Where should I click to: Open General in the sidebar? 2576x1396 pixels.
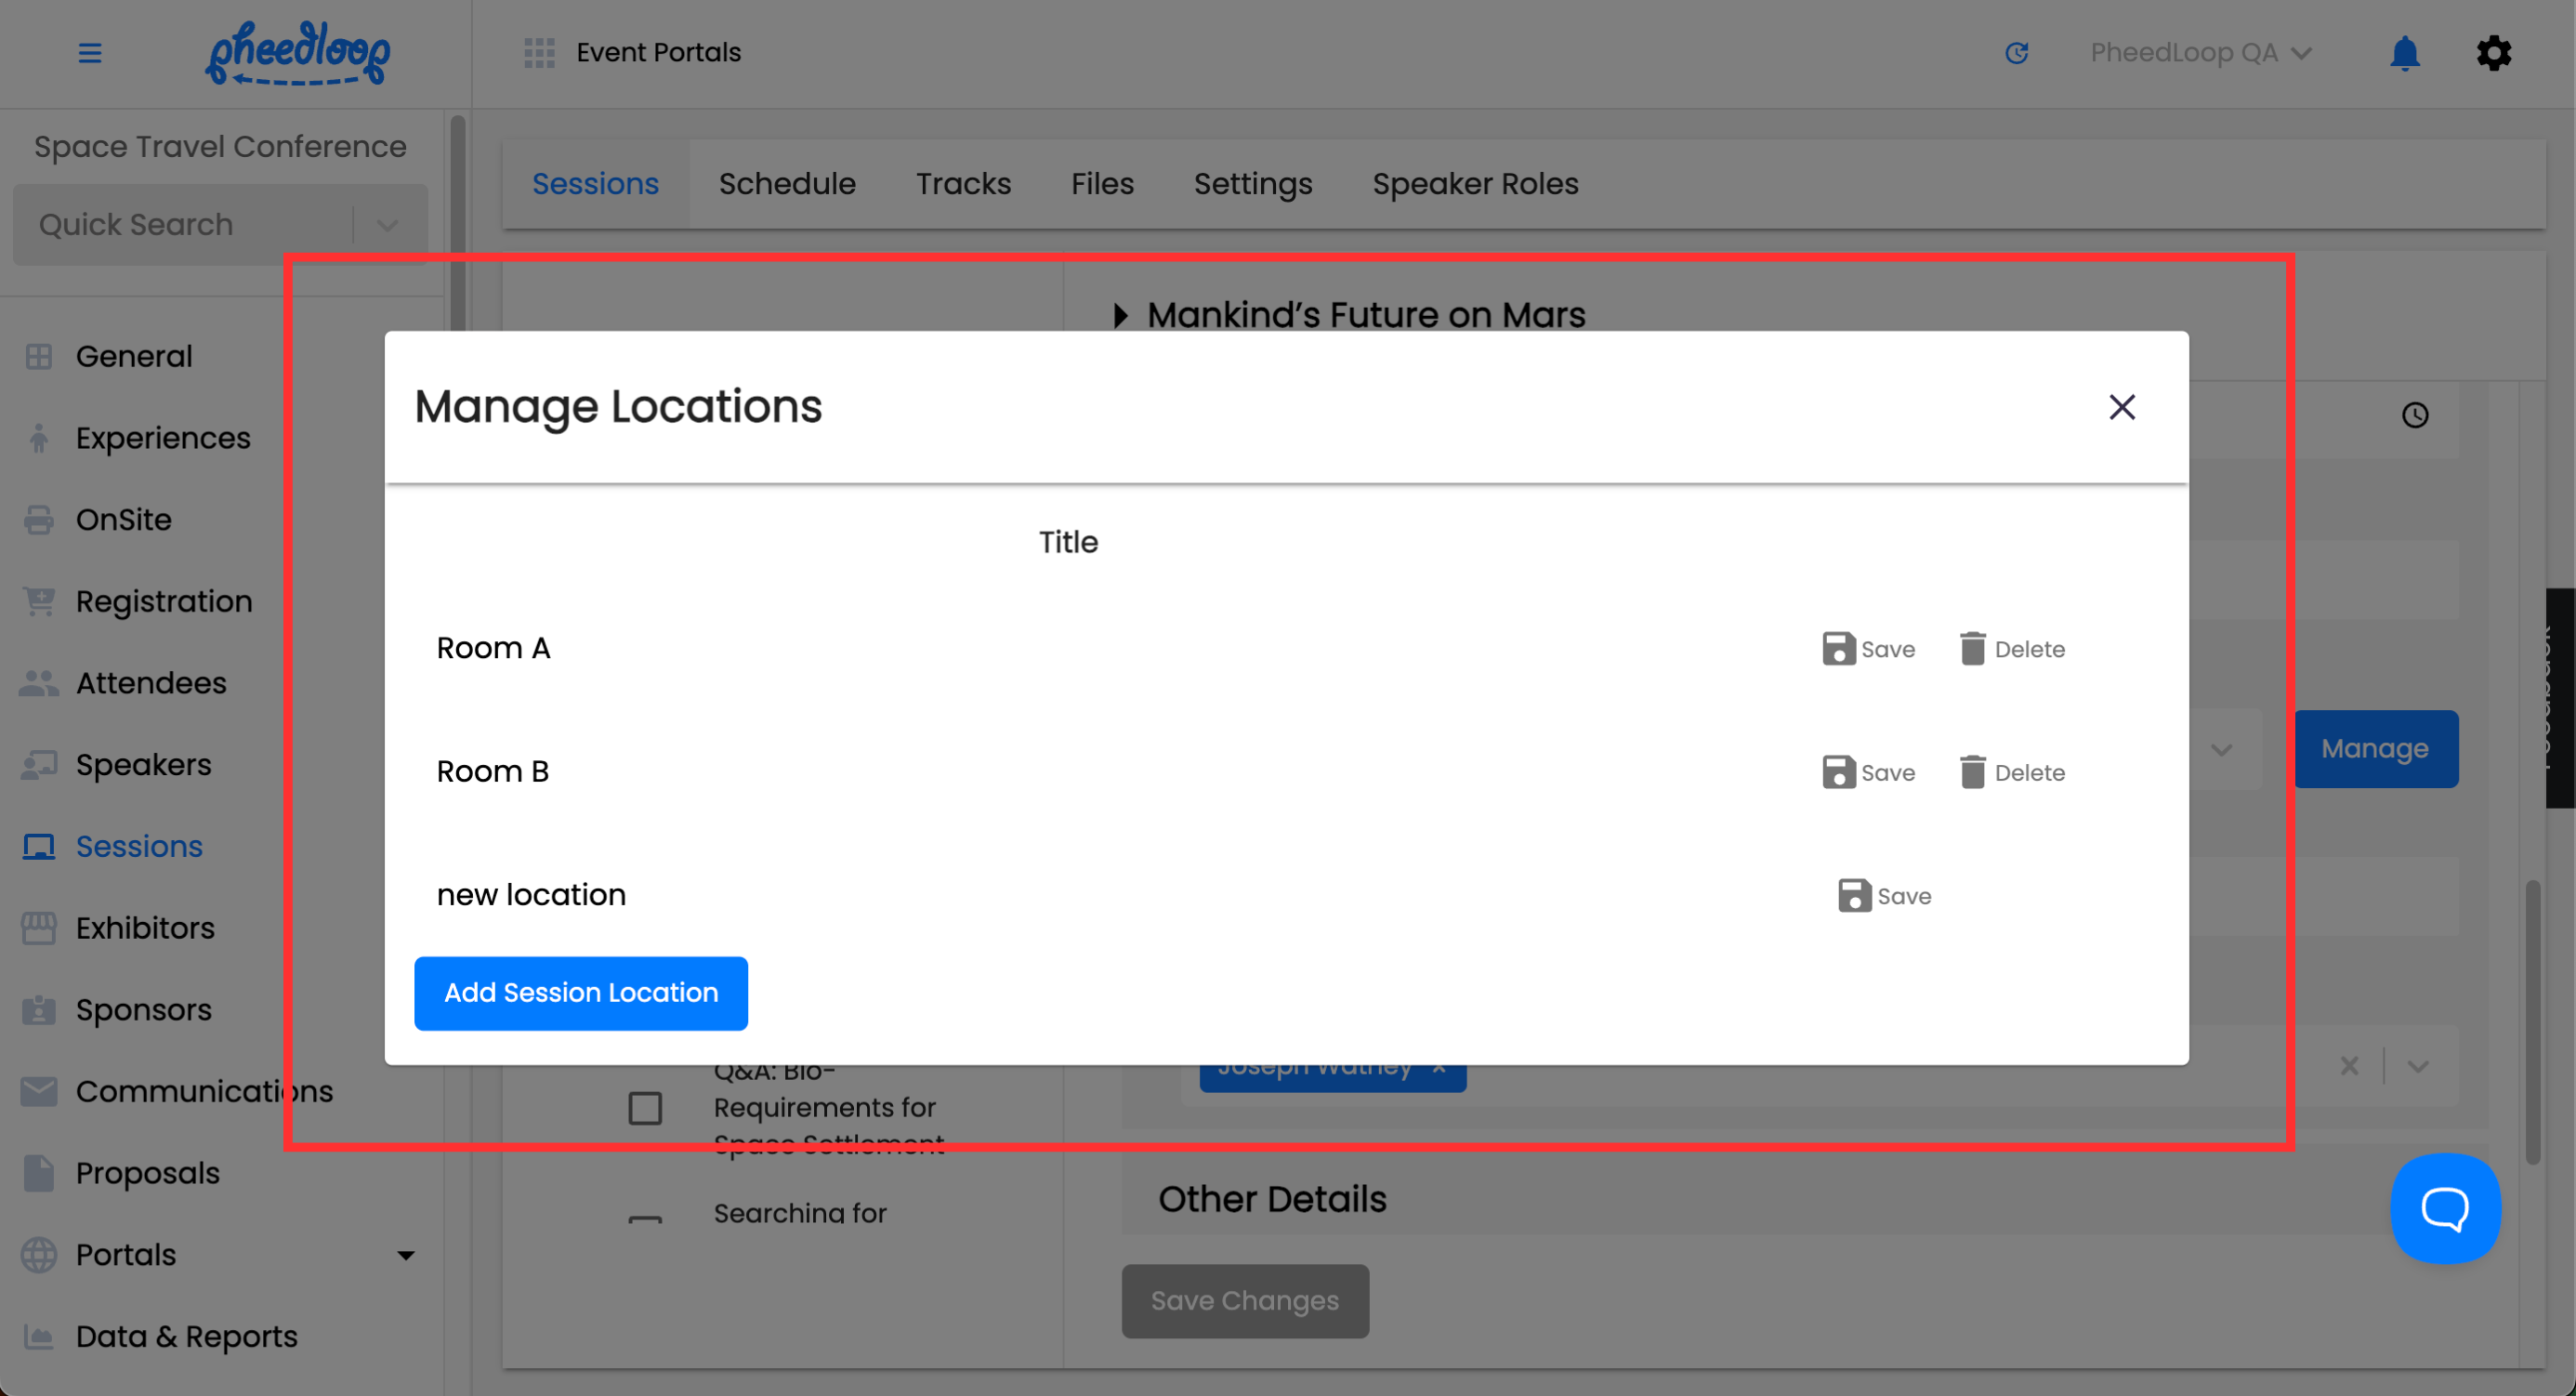click(134, 356)
